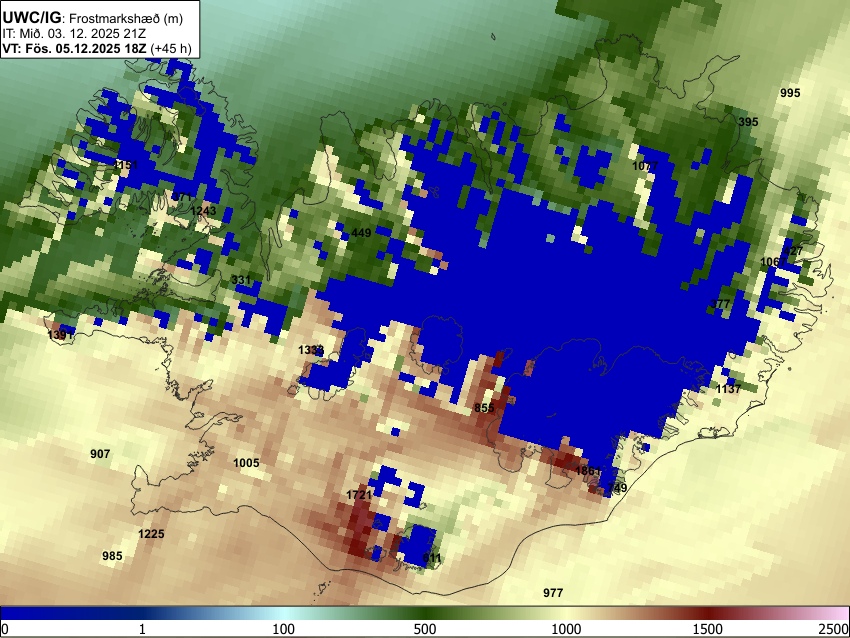The width and height of the screenshot is (850, 638).
Task: Click the legend tick label 500
Action: click(425, 629)
